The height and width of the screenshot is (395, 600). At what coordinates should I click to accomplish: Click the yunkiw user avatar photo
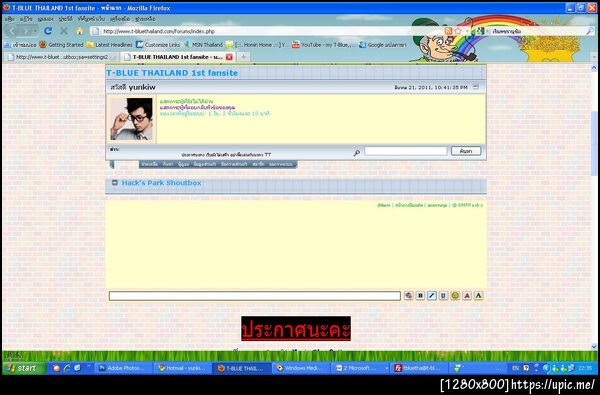pyautogui.click(x=131, y=119)
